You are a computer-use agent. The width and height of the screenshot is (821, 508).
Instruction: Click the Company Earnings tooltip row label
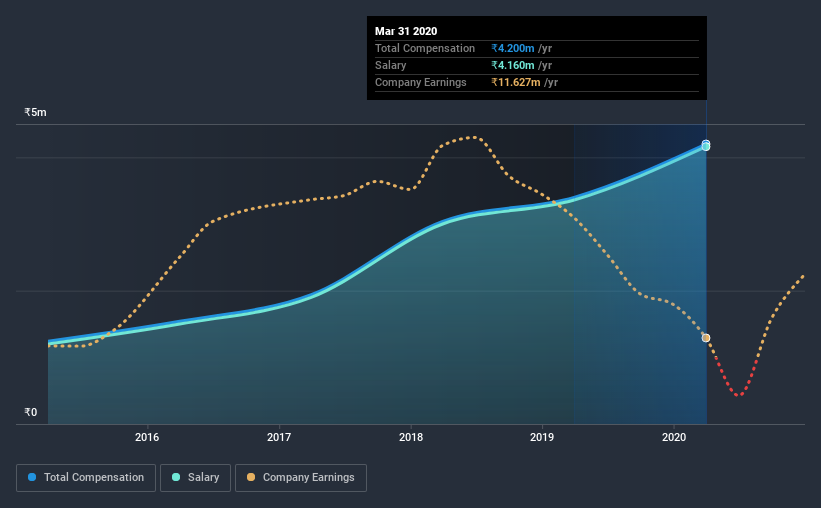click(x=420, y=82)
